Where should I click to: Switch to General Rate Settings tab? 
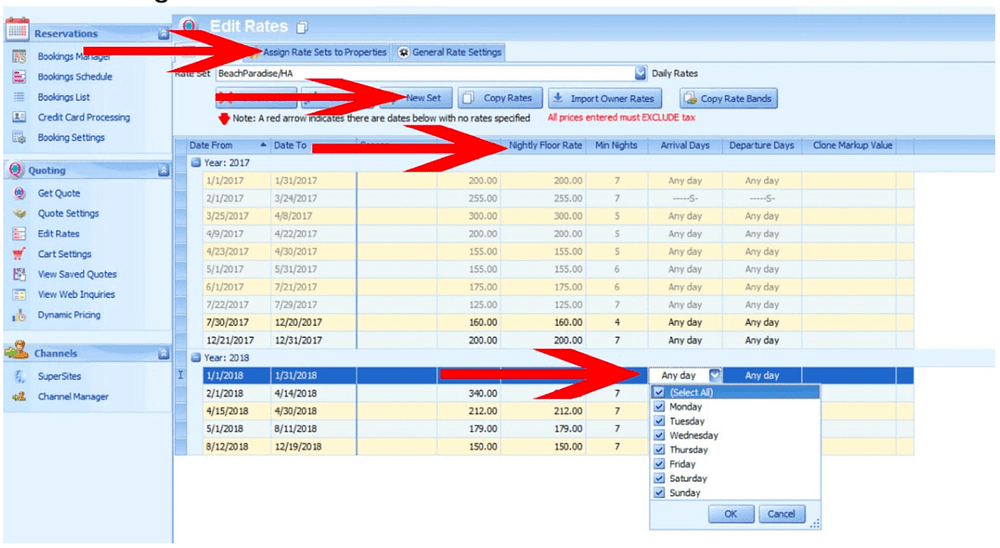point(450,52)
